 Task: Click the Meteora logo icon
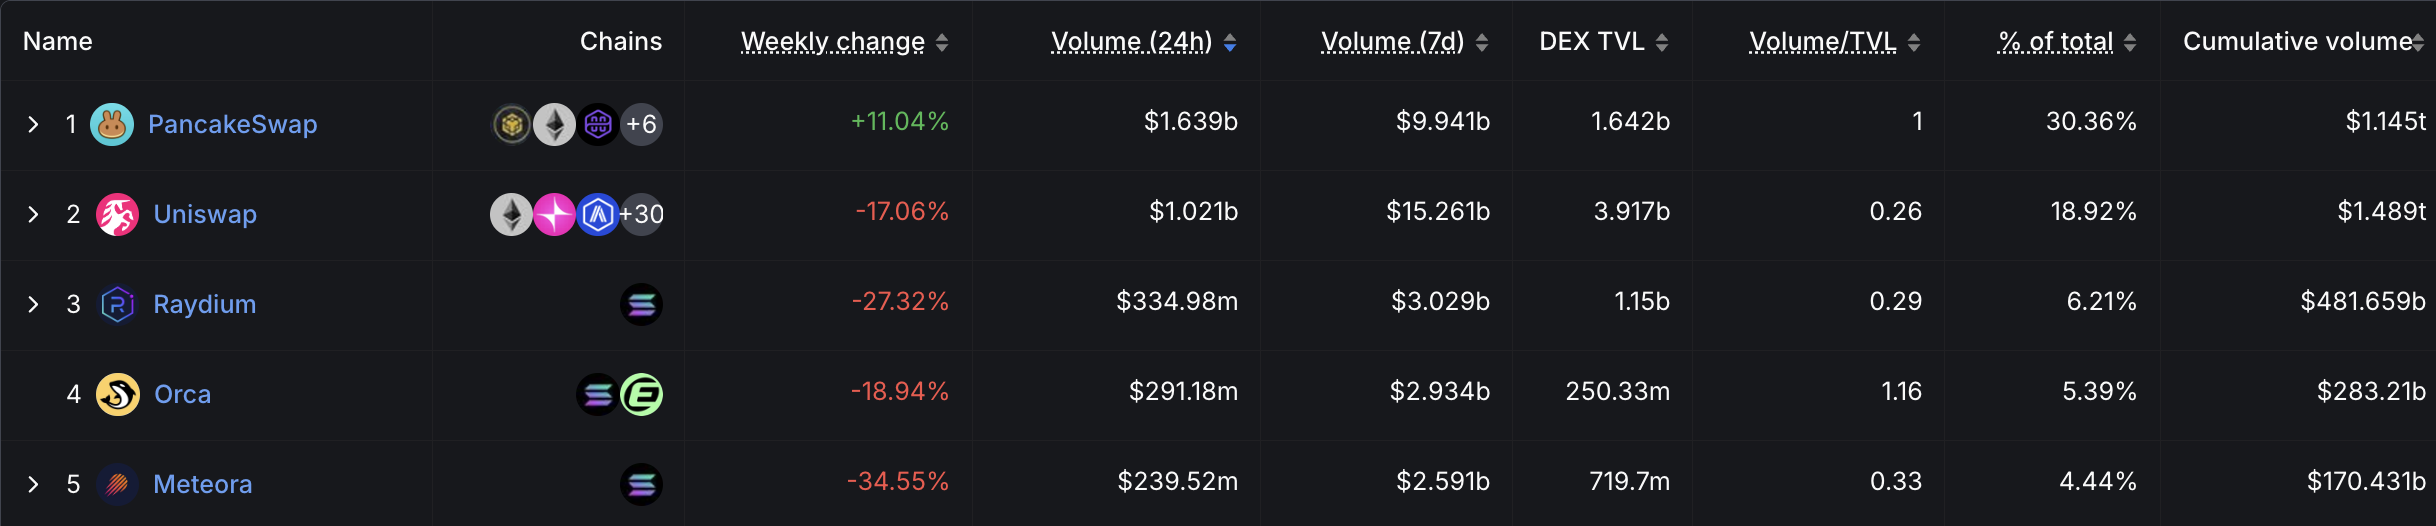coord(117,484)
